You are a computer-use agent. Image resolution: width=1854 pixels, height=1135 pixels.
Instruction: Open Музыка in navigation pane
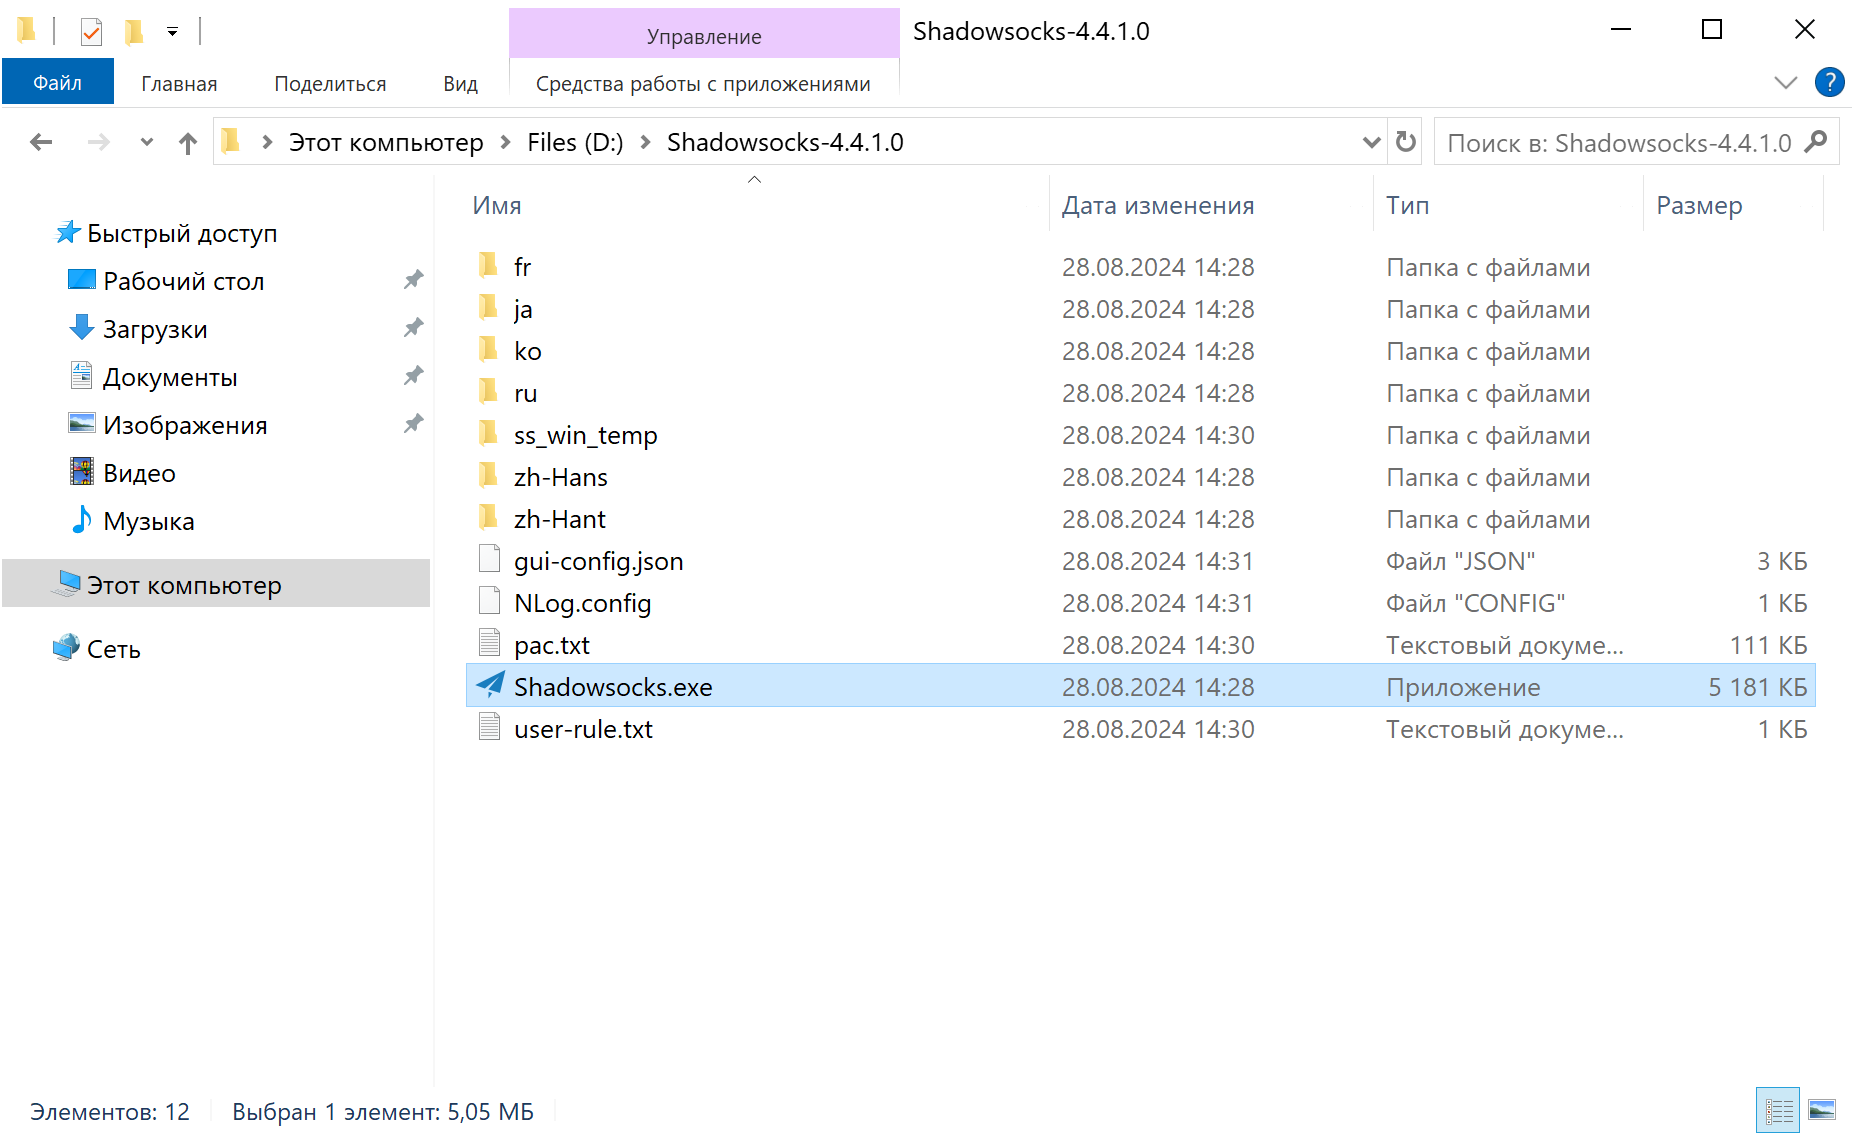[148, 520]
